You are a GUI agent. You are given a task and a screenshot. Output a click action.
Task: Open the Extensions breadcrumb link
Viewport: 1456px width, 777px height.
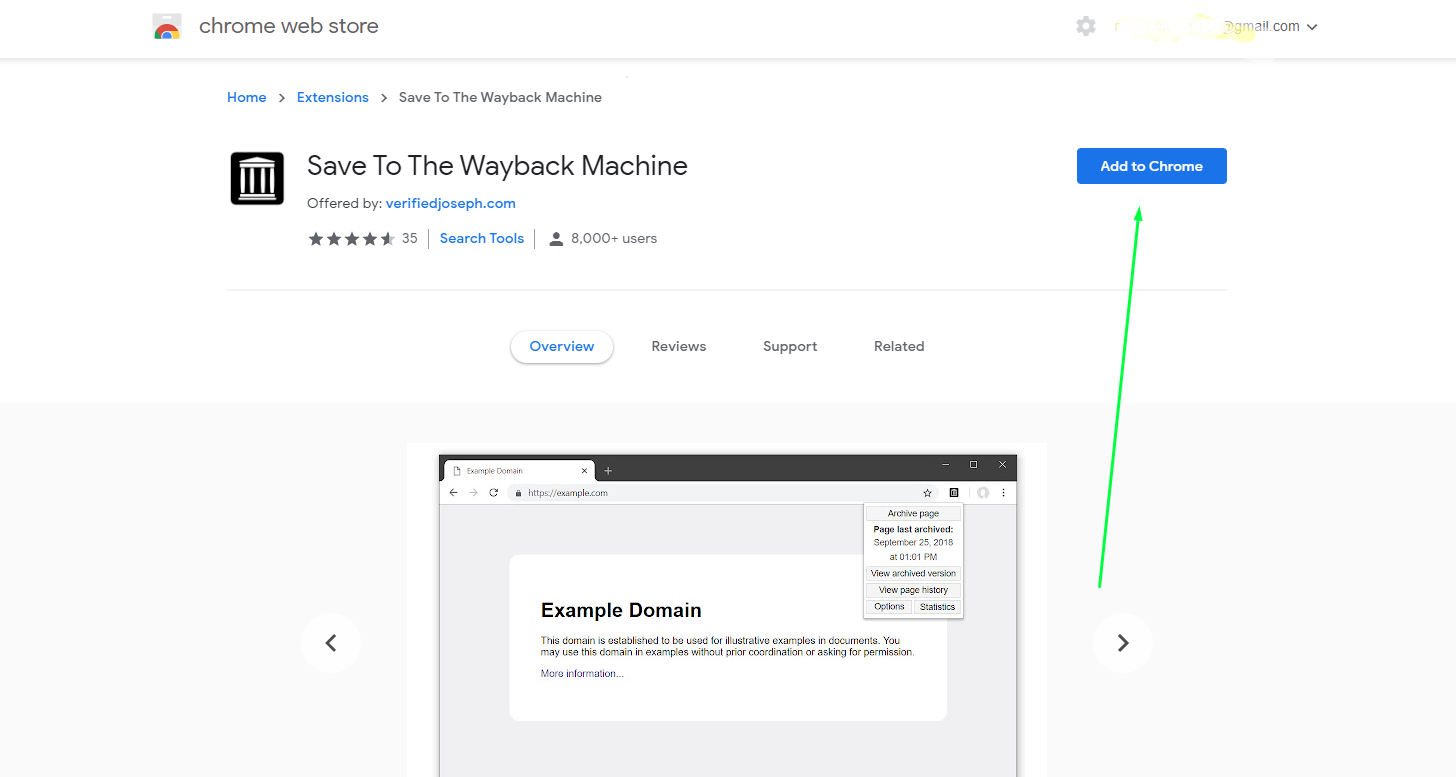point(333,97)
